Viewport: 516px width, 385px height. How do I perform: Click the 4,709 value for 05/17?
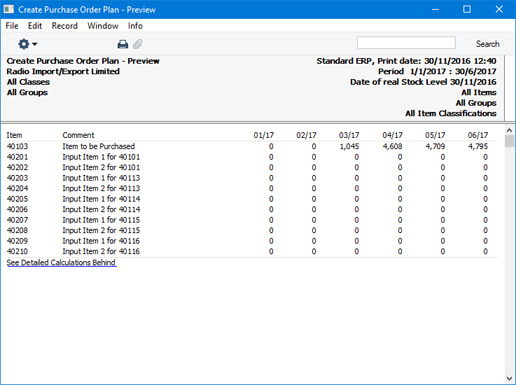[x=435, y=146]
